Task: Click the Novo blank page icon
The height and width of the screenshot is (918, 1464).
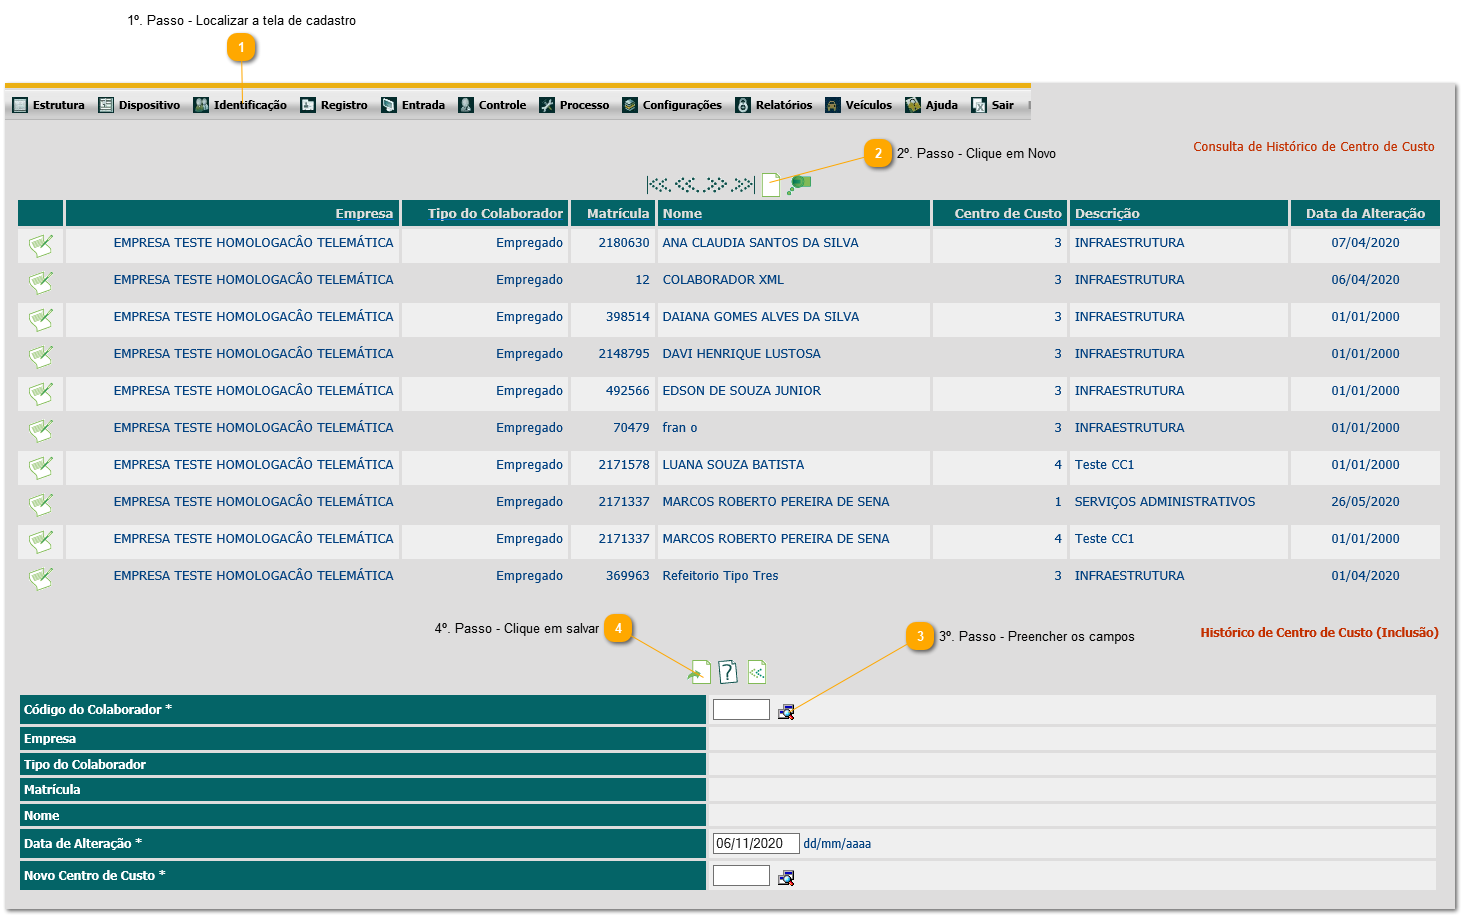Action: pyautogui.click(x=771, y=184)
